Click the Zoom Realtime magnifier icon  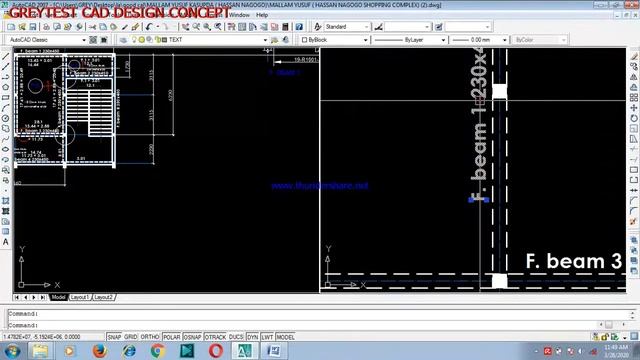(x=196, y=27)
